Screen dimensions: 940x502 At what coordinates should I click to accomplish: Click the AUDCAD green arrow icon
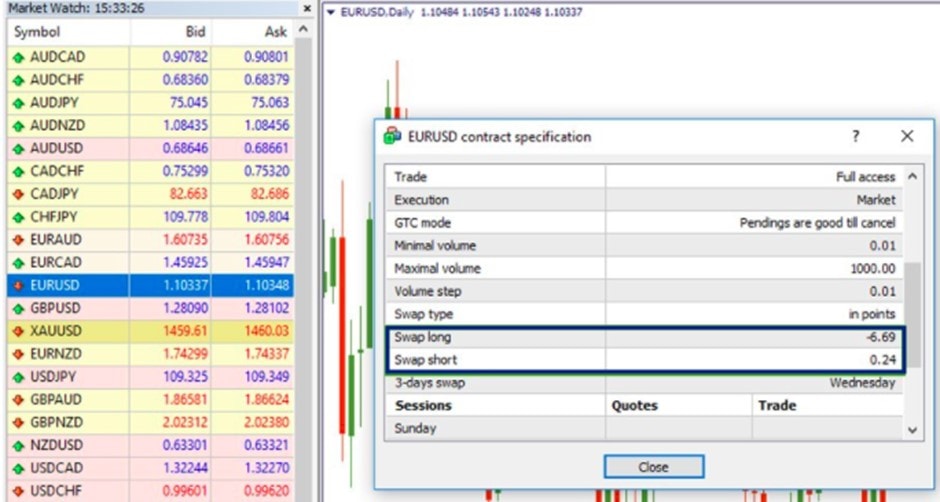click(x=18, y=57)
